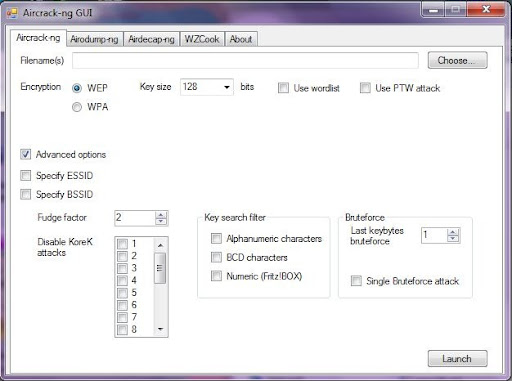Check BCD characters filter
Viewport: 512px width, 381px height.
click(x=216, y=257)
